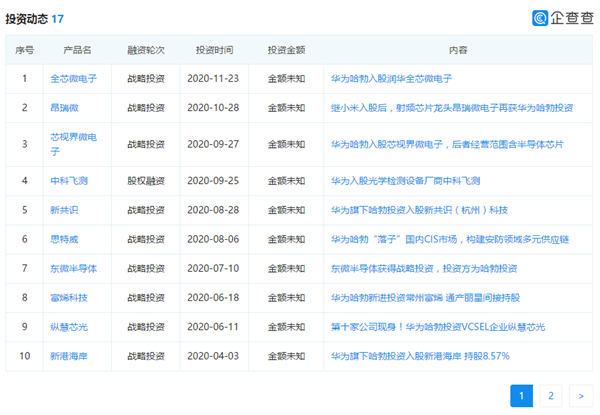Viewport: 600px width, 415px height.
Task: Open product link 新港海岸
Action: pos(69,356)
